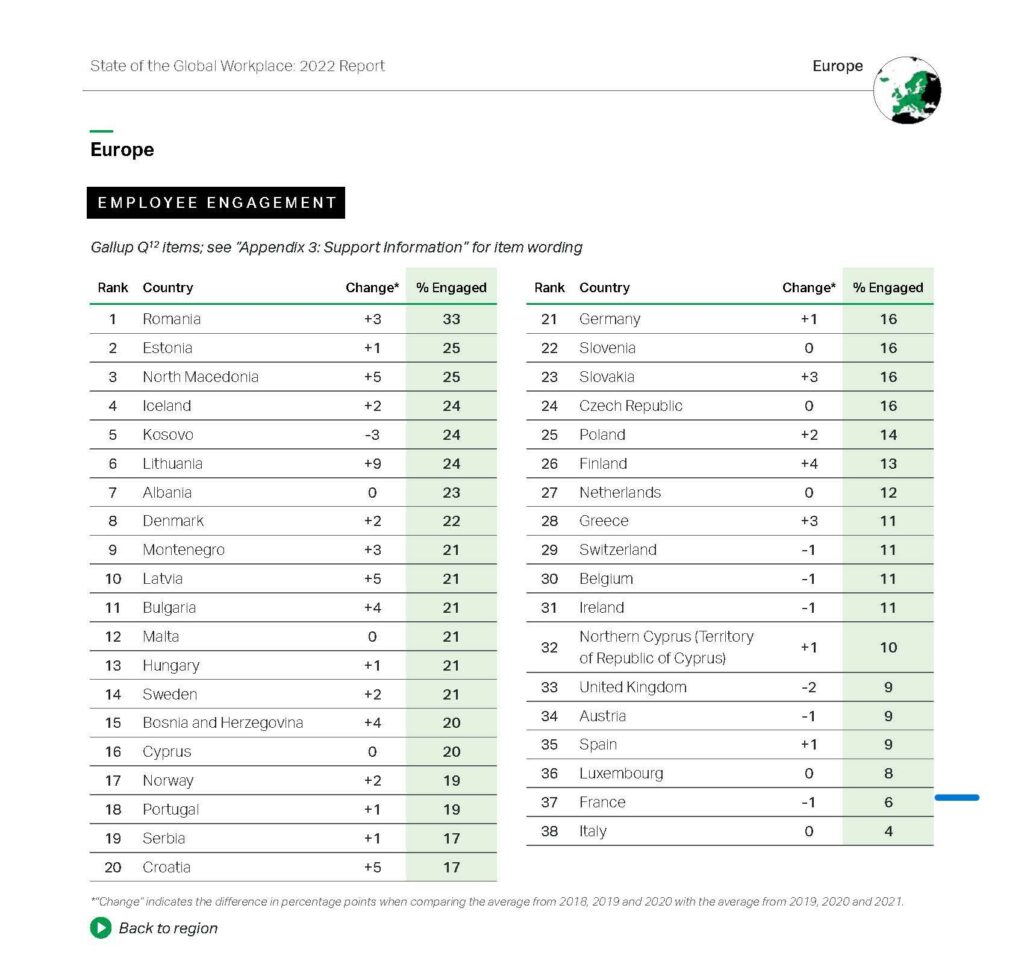
Task: Select the % Engaged header in right table
Action: [888, 287]
